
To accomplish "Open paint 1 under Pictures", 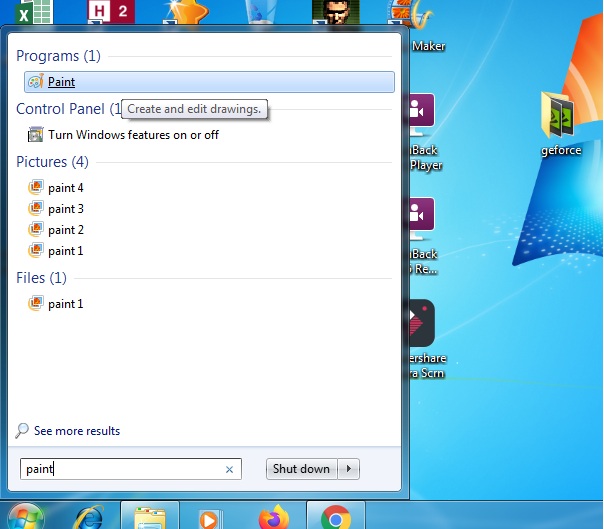I will (65, 251).
